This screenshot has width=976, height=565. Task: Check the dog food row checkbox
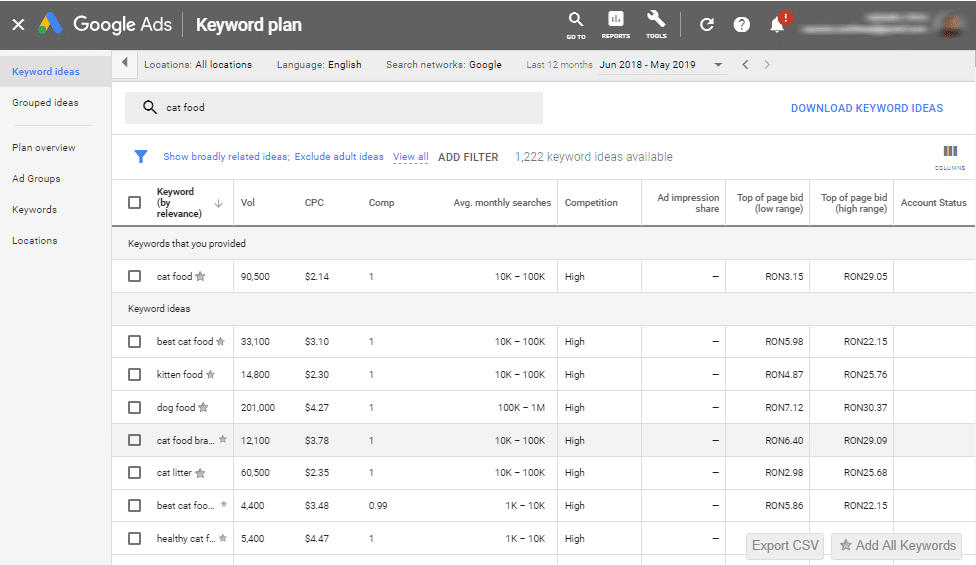point(134,407)
